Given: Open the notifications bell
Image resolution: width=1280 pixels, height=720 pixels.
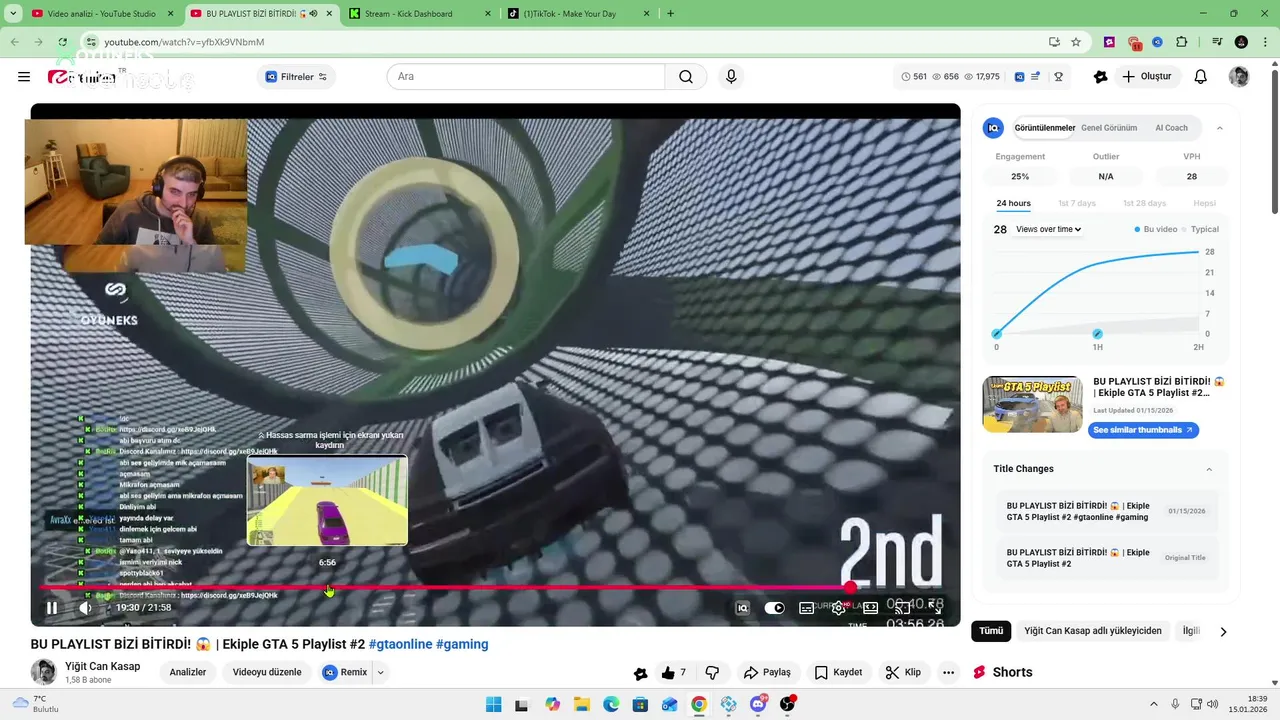Looking at the screenshot, I should click(x=1201, y=77).
